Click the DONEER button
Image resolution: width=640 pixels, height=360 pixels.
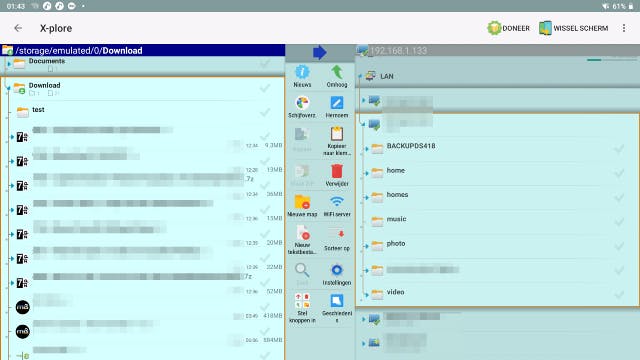[x=509, y=28]
